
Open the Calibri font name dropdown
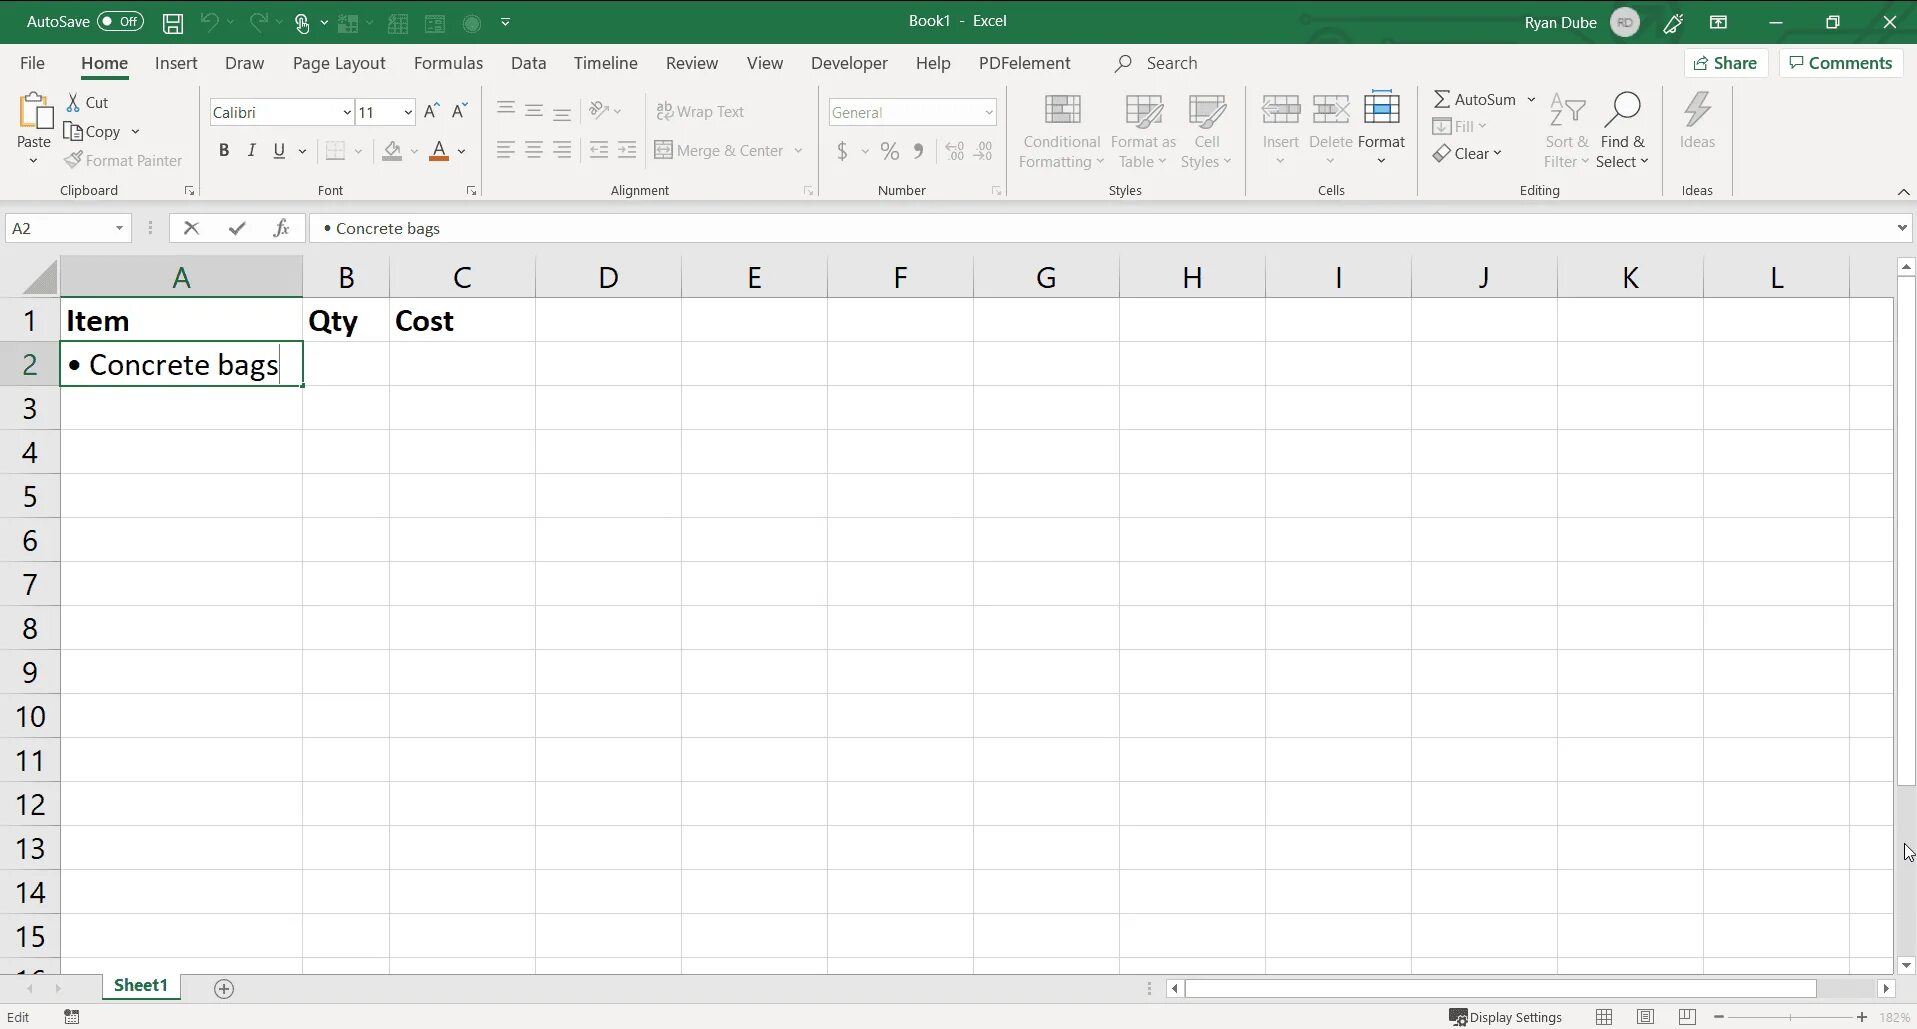347,112
